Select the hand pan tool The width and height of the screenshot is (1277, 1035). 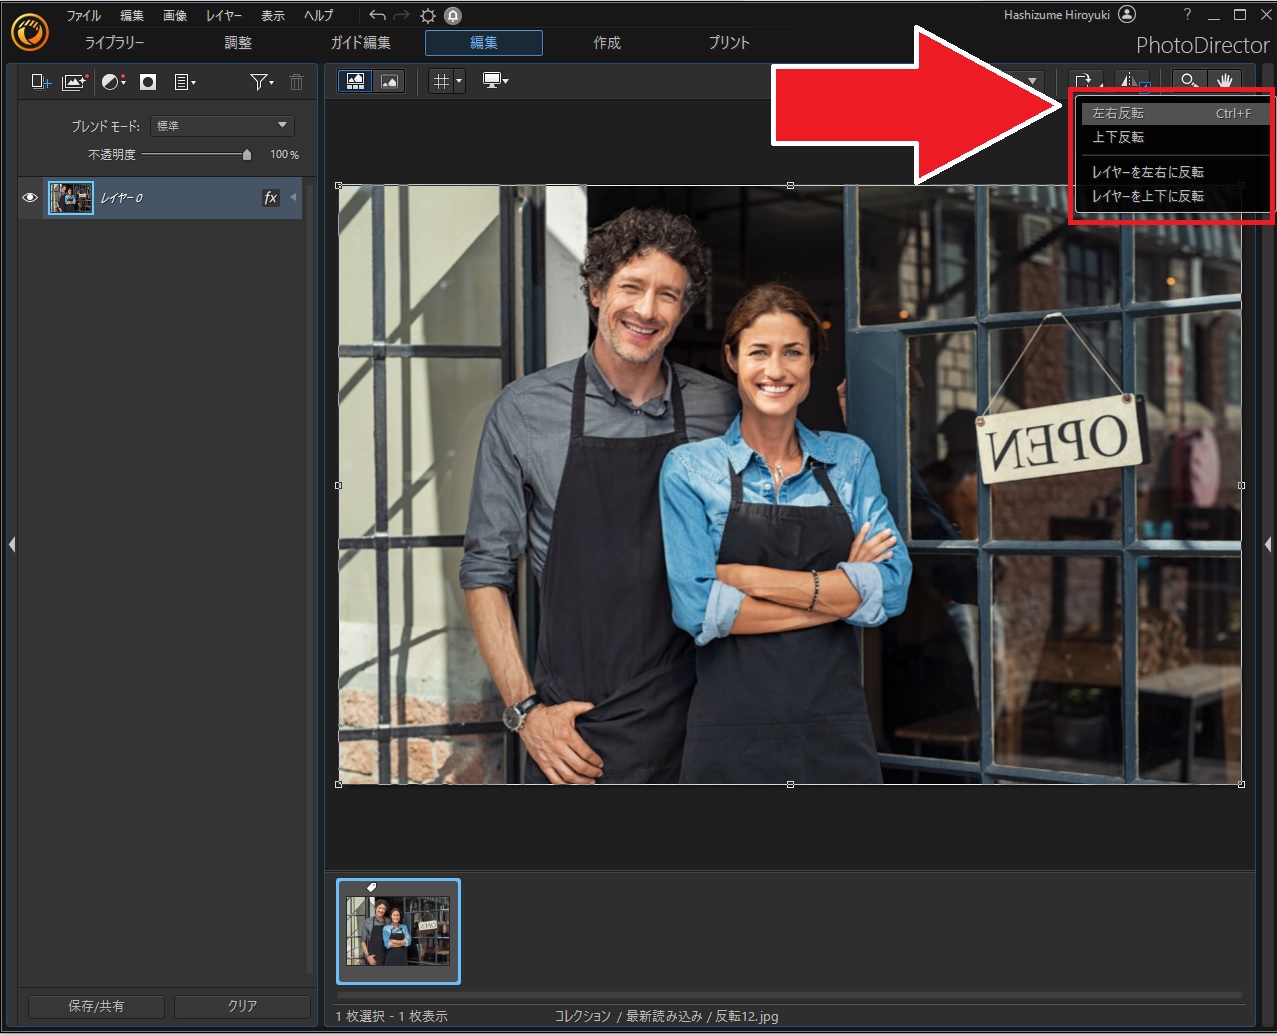(x=1224, y=82)
